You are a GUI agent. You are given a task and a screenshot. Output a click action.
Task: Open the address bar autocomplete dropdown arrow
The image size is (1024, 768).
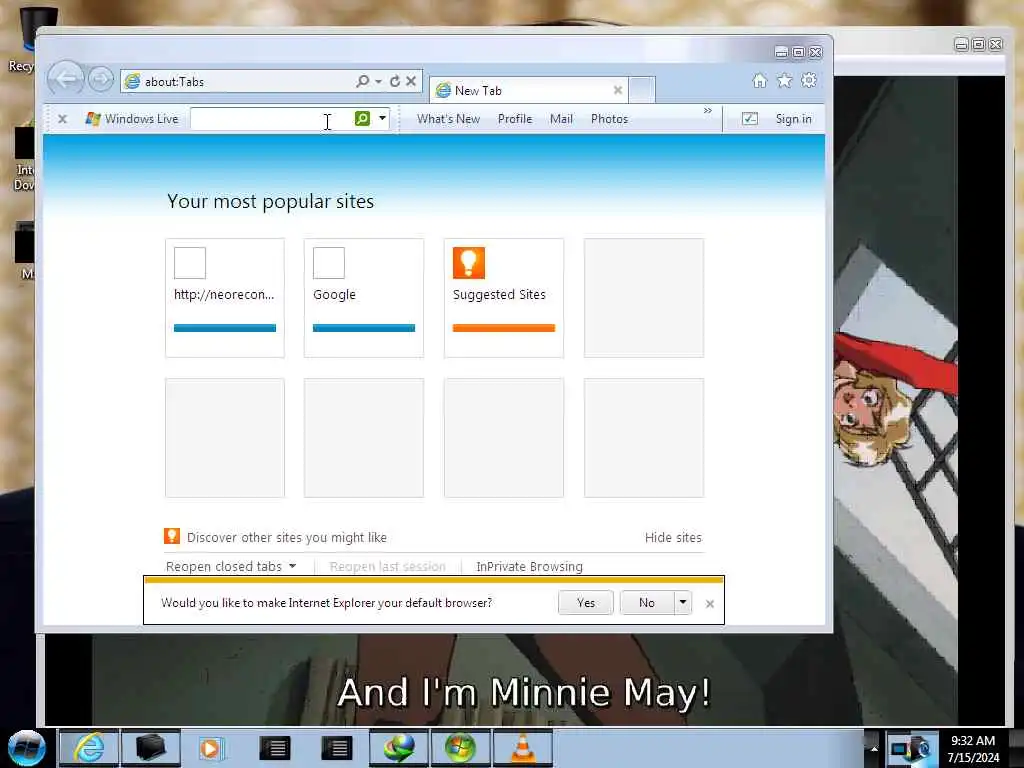[378, 82]
